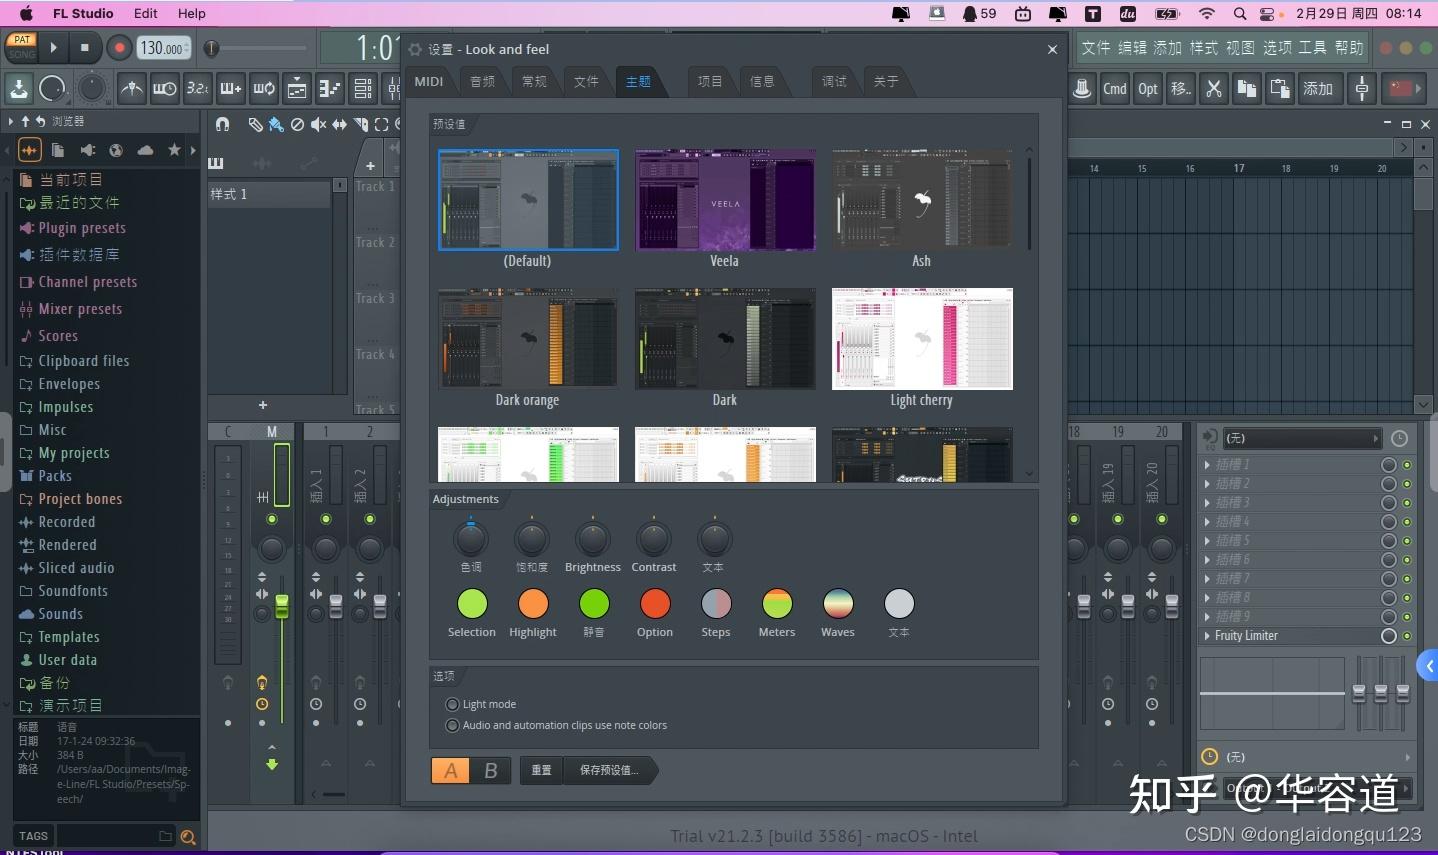
Task: Click the 保存预设值 button
Action: click(x=608, y=770)
